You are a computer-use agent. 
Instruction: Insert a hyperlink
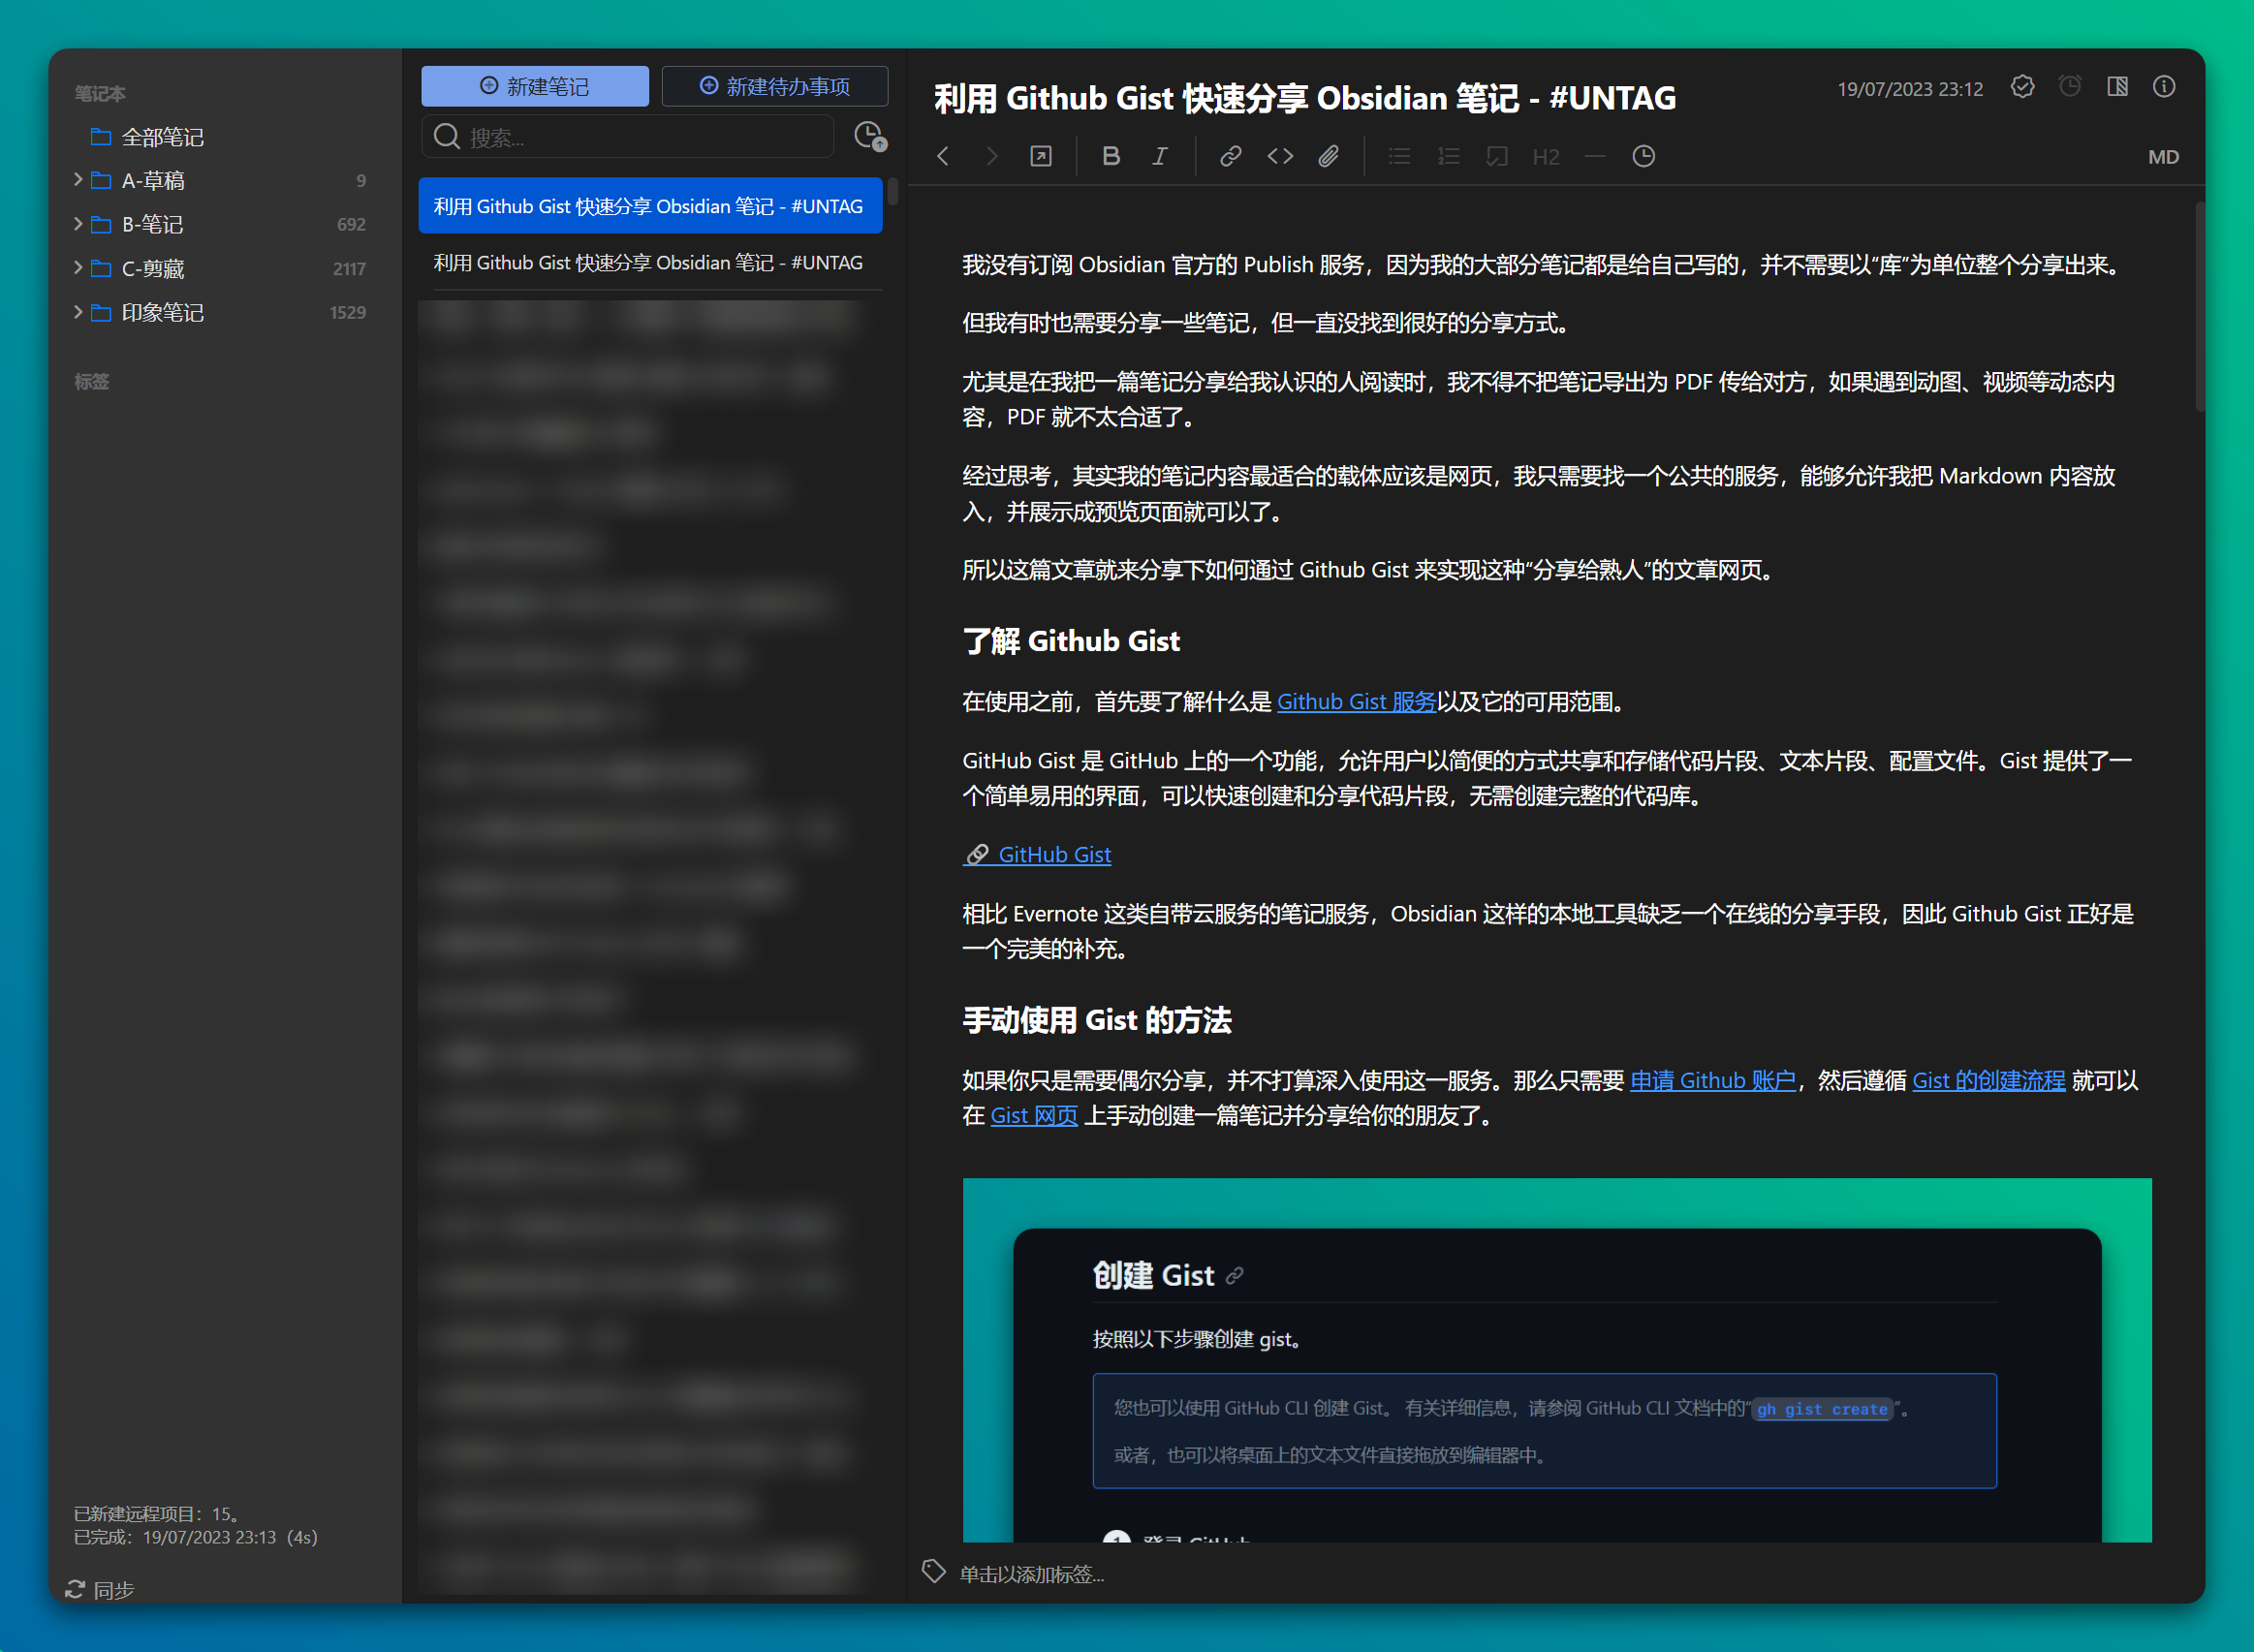tap(1230, 156)
